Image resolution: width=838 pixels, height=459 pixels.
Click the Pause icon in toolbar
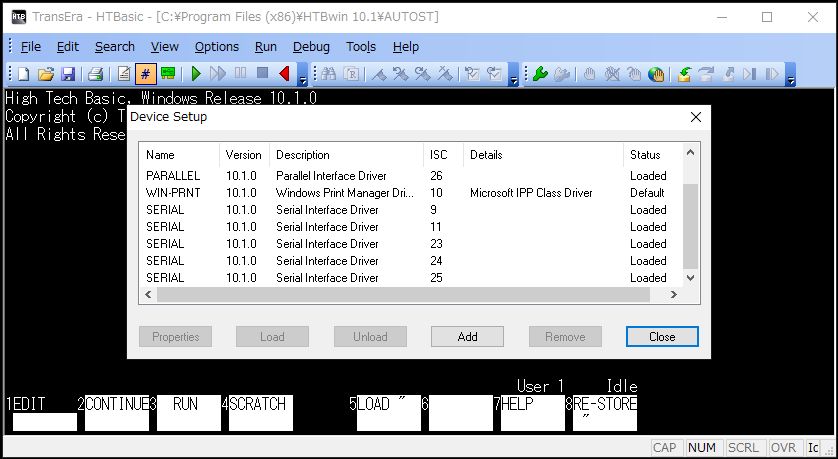pyautogui.click(x=240, y=74)
